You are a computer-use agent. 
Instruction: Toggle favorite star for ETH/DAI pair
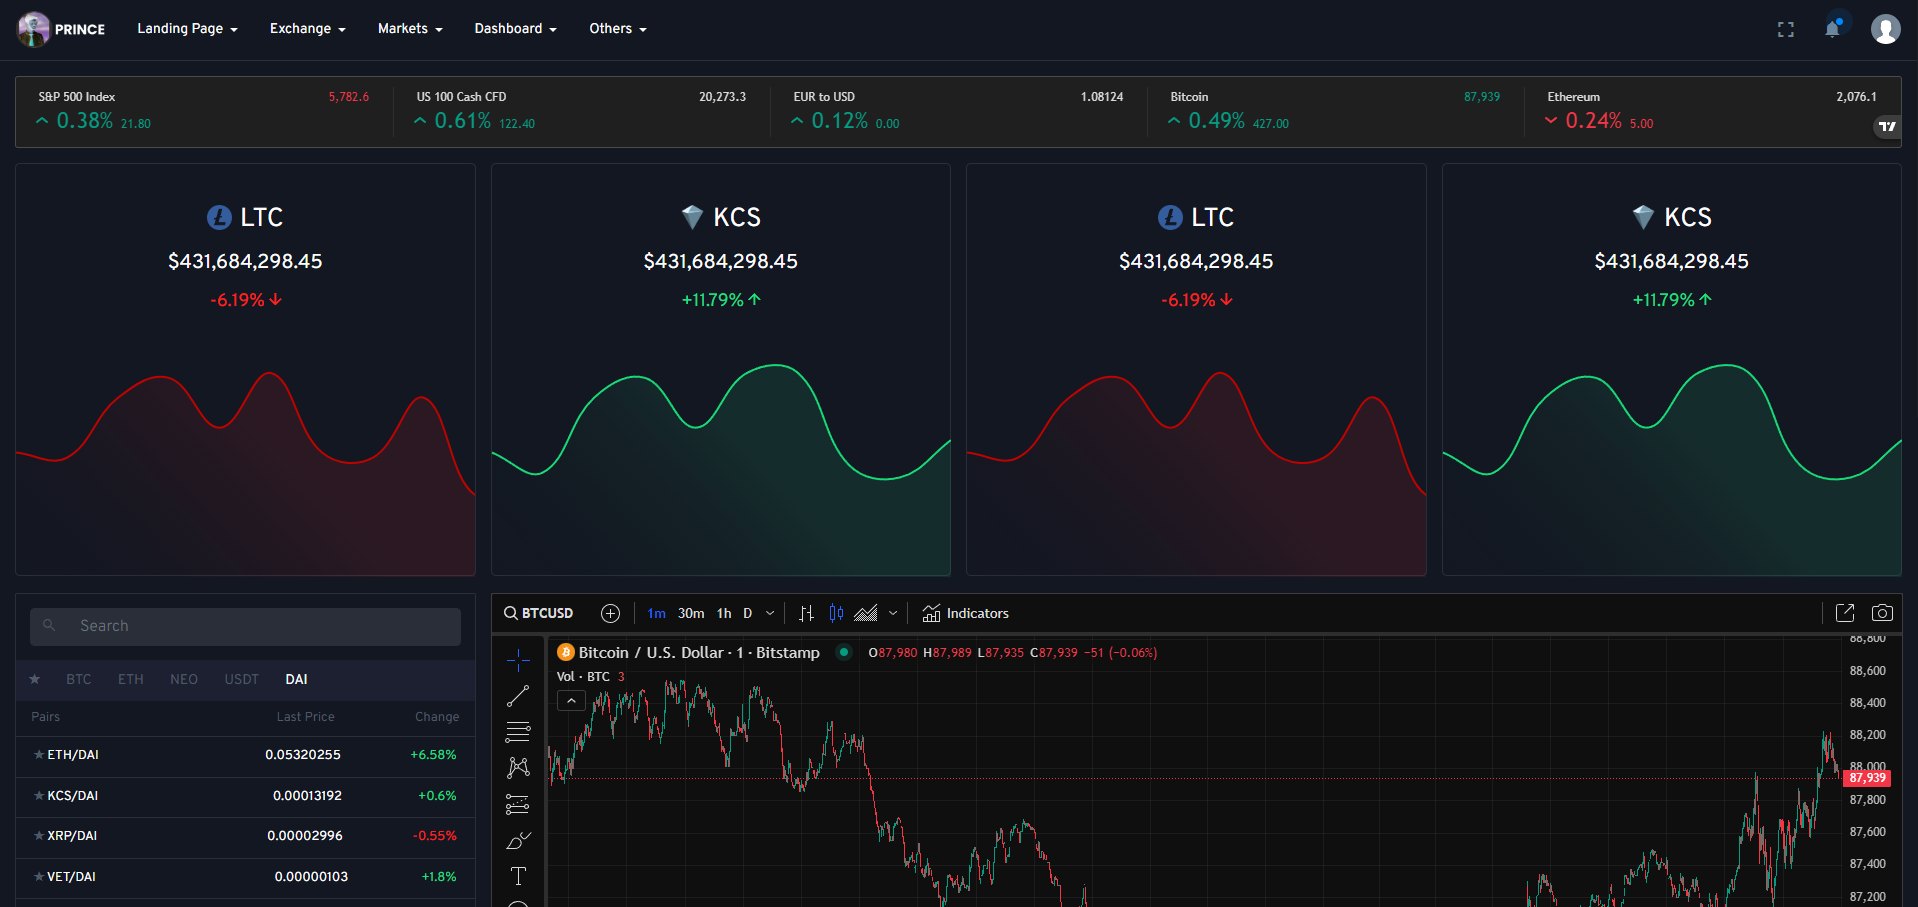[39, 755]
